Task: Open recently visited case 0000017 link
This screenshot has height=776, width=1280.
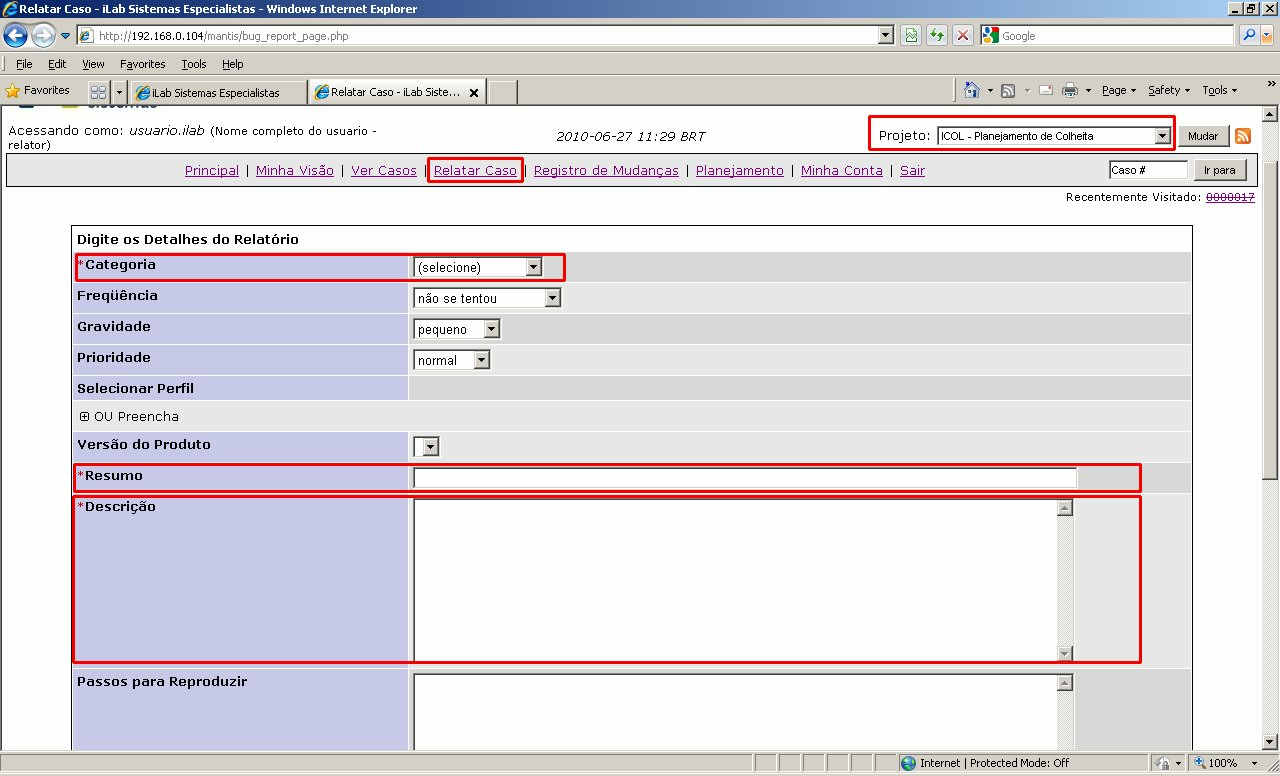Action: point(1230,197)
